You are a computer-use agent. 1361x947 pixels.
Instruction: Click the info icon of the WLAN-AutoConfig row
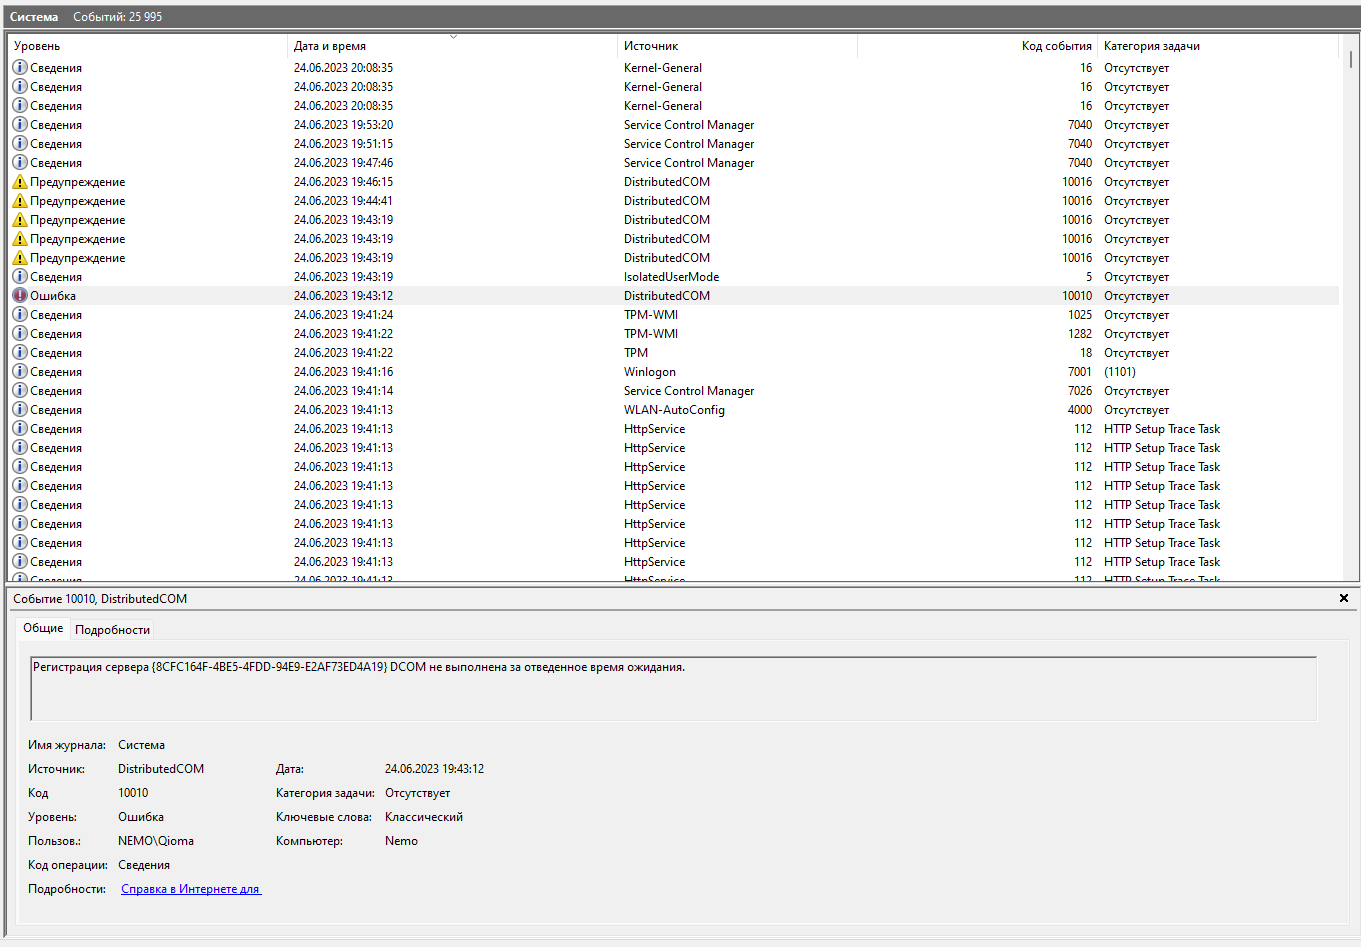coord(20,410)
